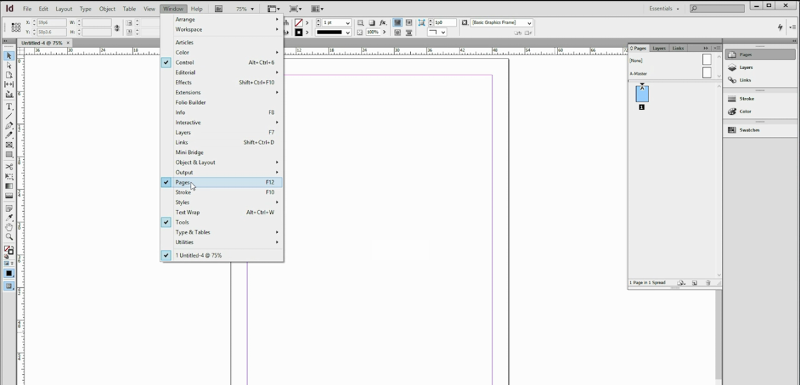Select the Rectangle Frame tool

pyautogui.click(x=9, y=145)
